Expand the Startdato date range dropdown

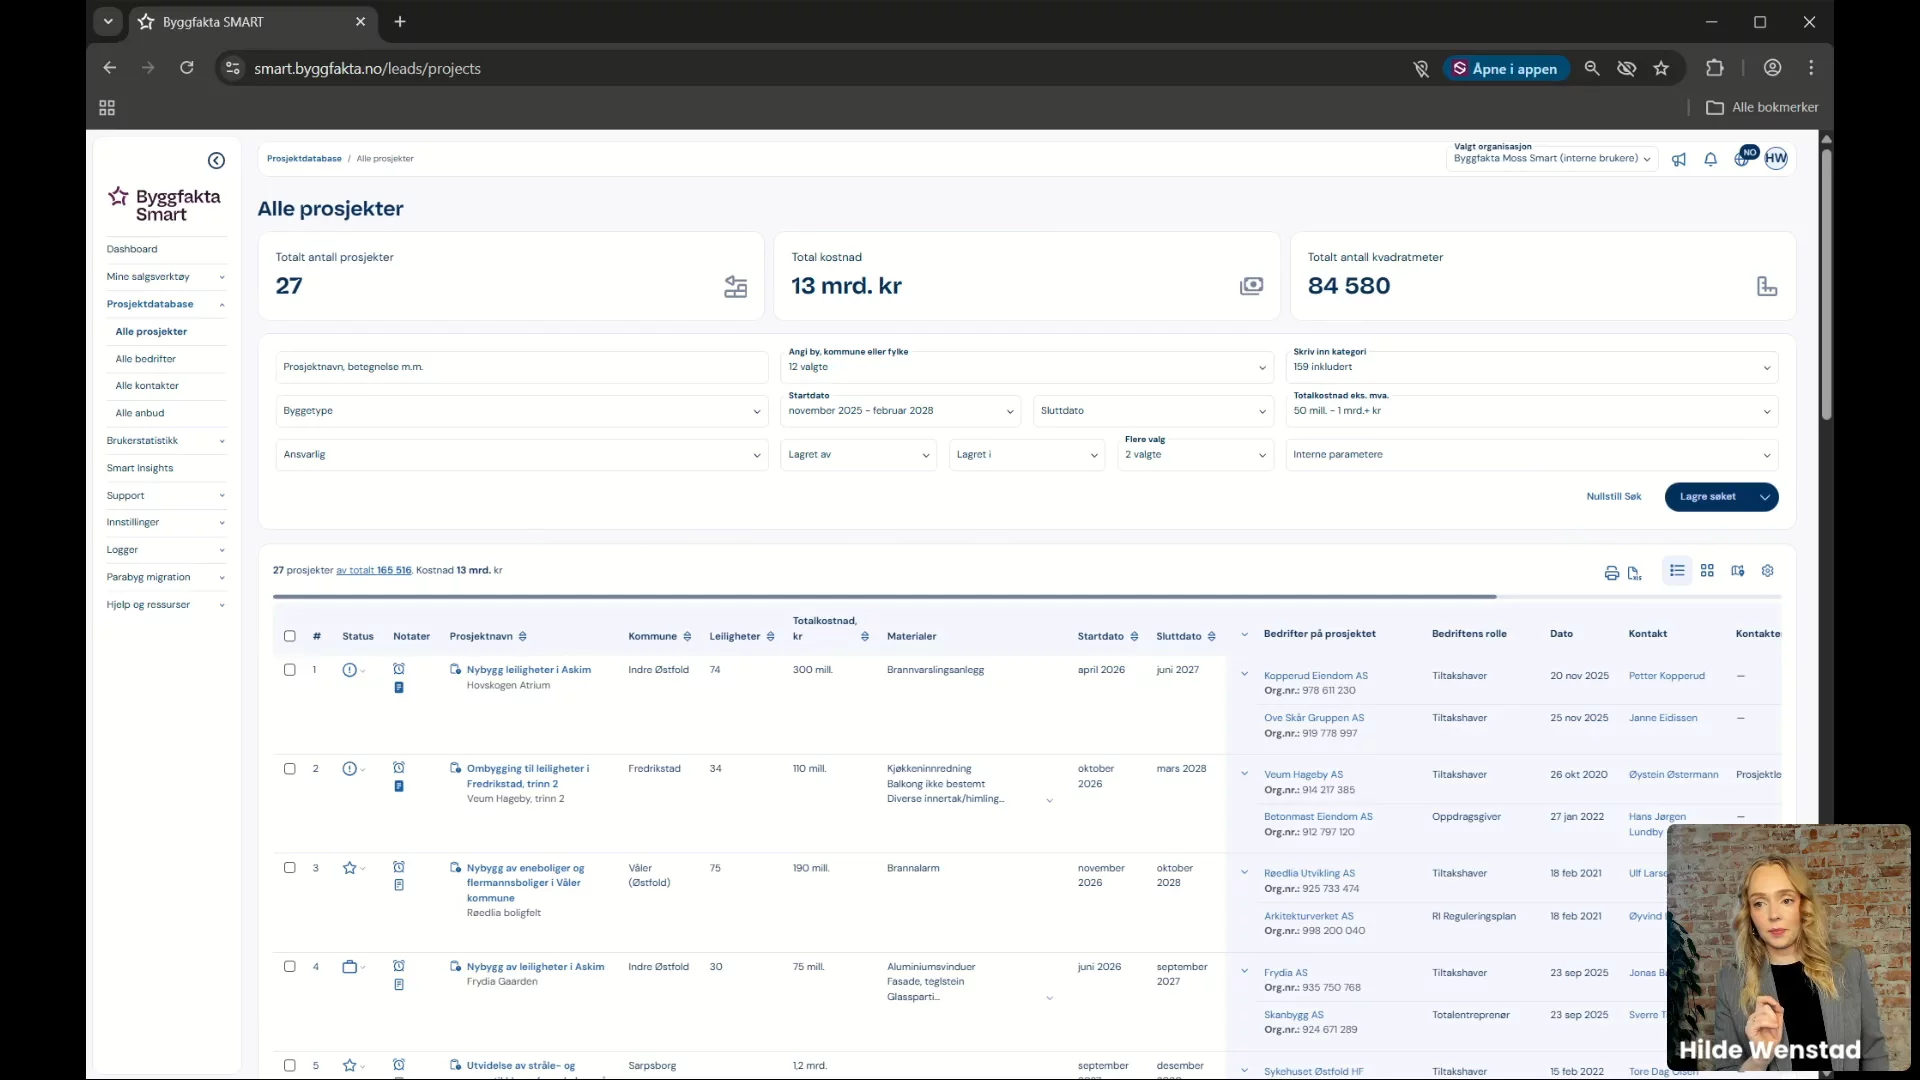[900, 411]
